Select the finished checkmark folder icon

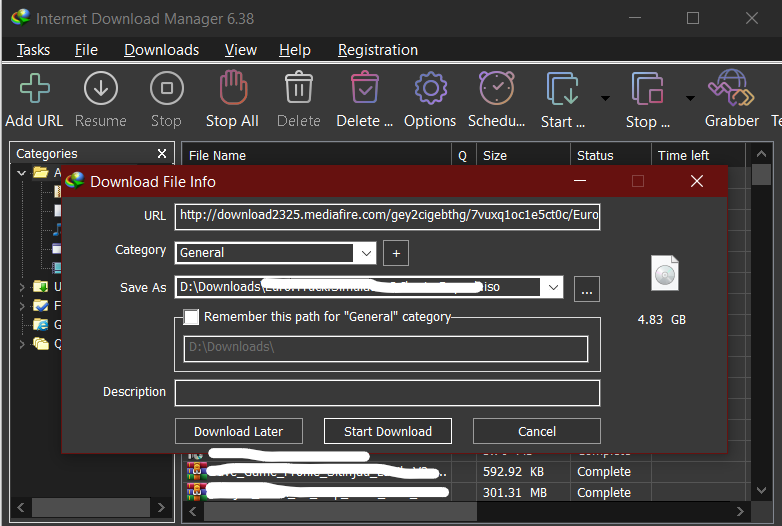[x=40, y=306]
